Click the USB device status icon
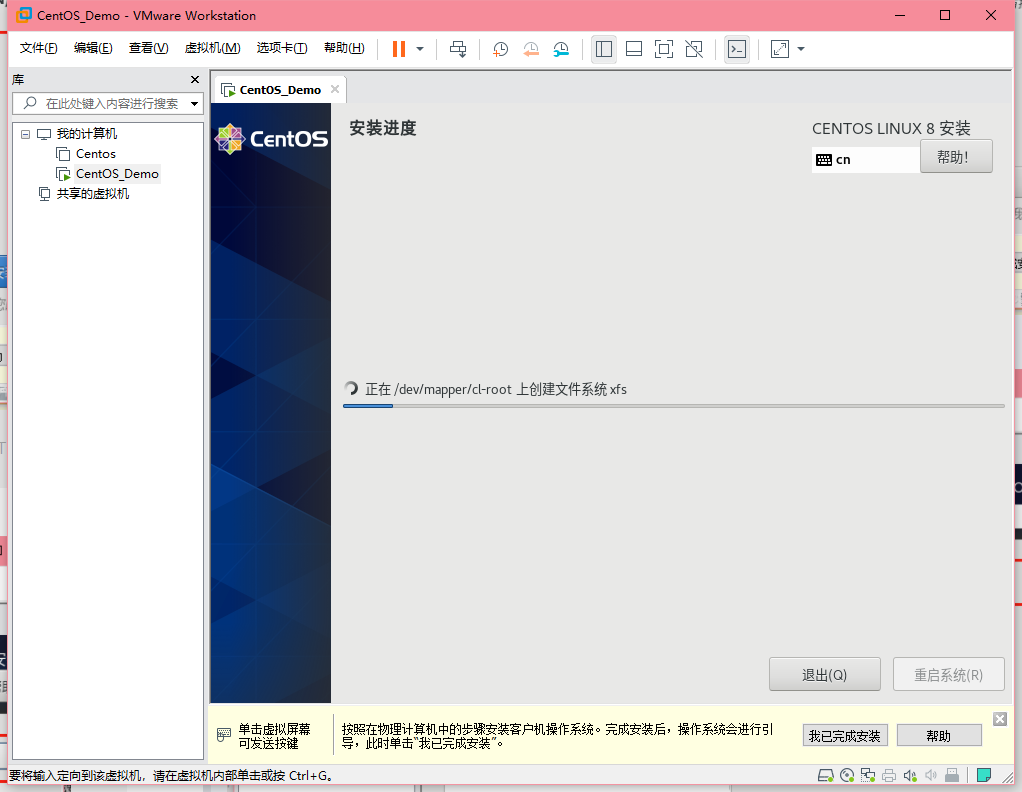Viewport: 1022px width, 792px height. click(952, 775)
